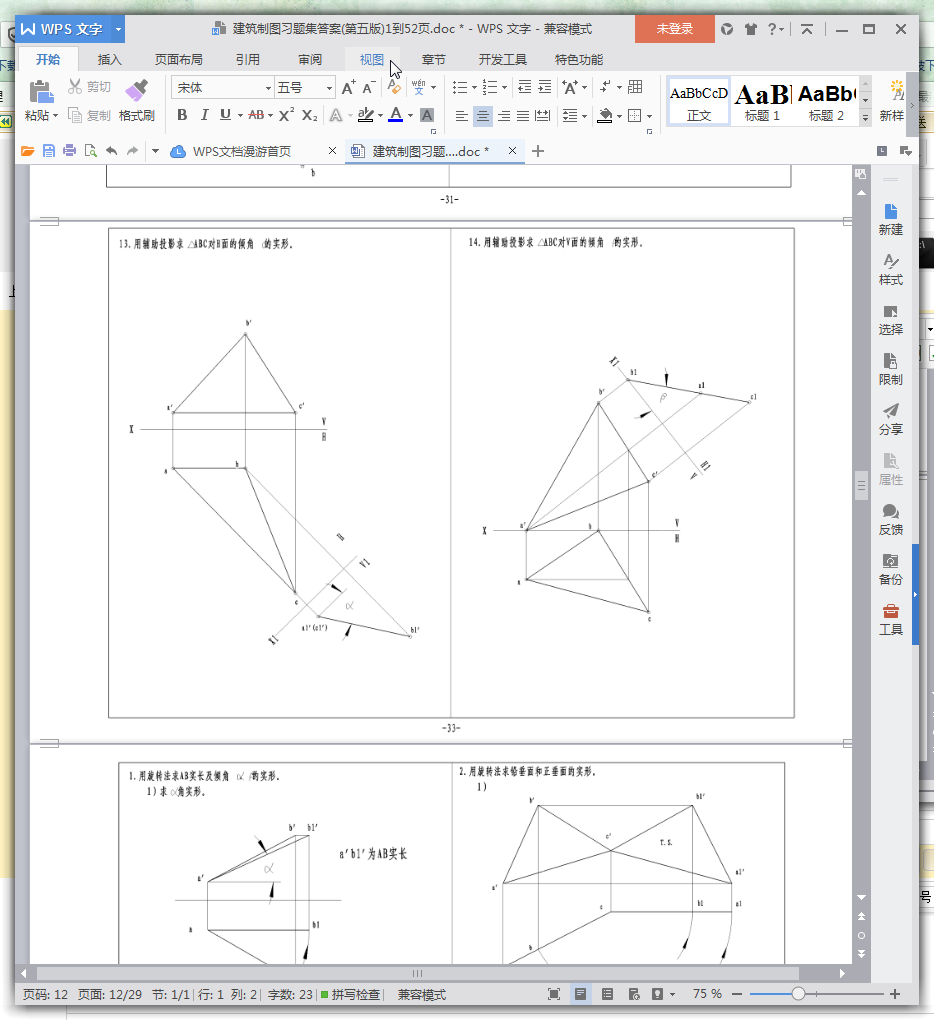Increase font size with A+ icon
This screenshot has height=1020, width=934.
click(349, 87)
